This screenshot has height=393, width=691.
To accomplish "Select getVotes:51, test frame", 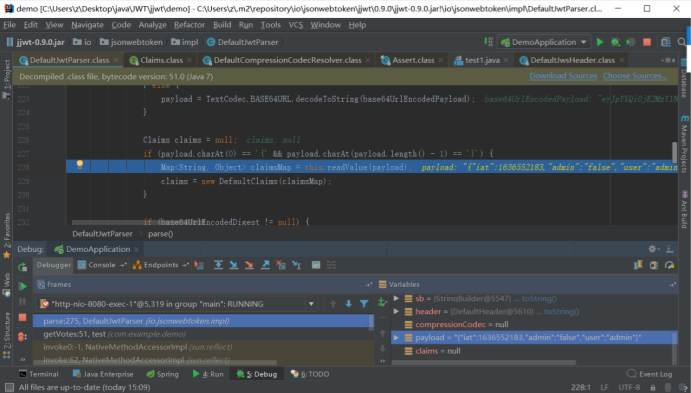I will (203, 334).
